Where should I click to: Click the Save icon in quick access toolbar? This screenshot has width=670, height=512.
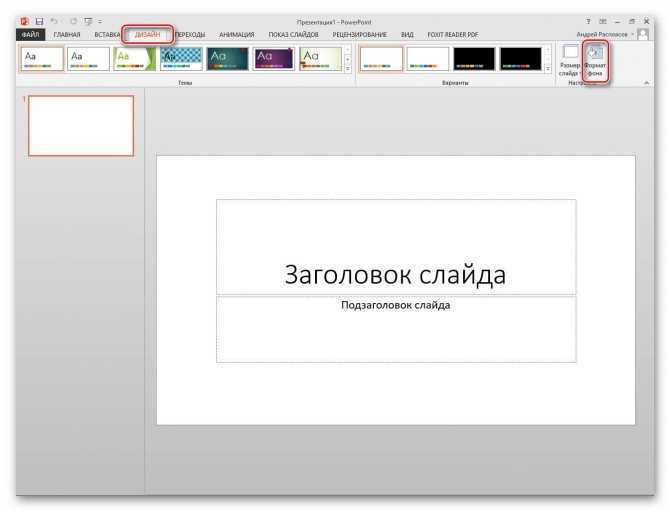(x=39, y=21)
